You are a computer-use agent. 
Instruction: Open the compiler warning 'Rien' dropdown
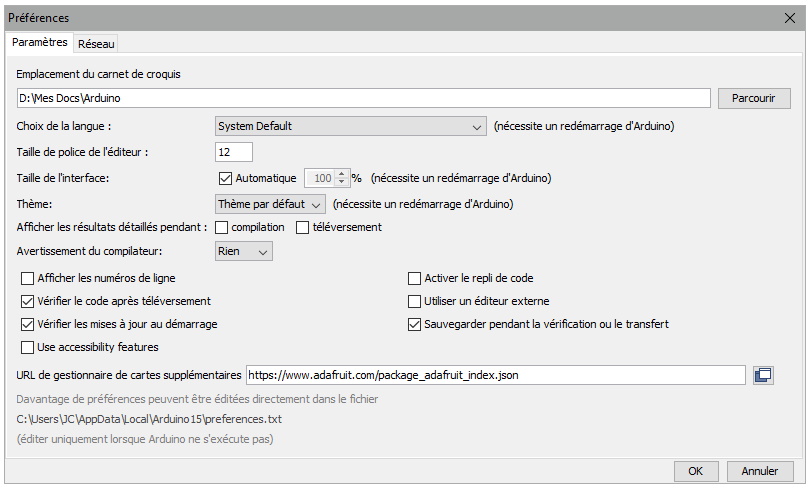click(x=244, y=252)
